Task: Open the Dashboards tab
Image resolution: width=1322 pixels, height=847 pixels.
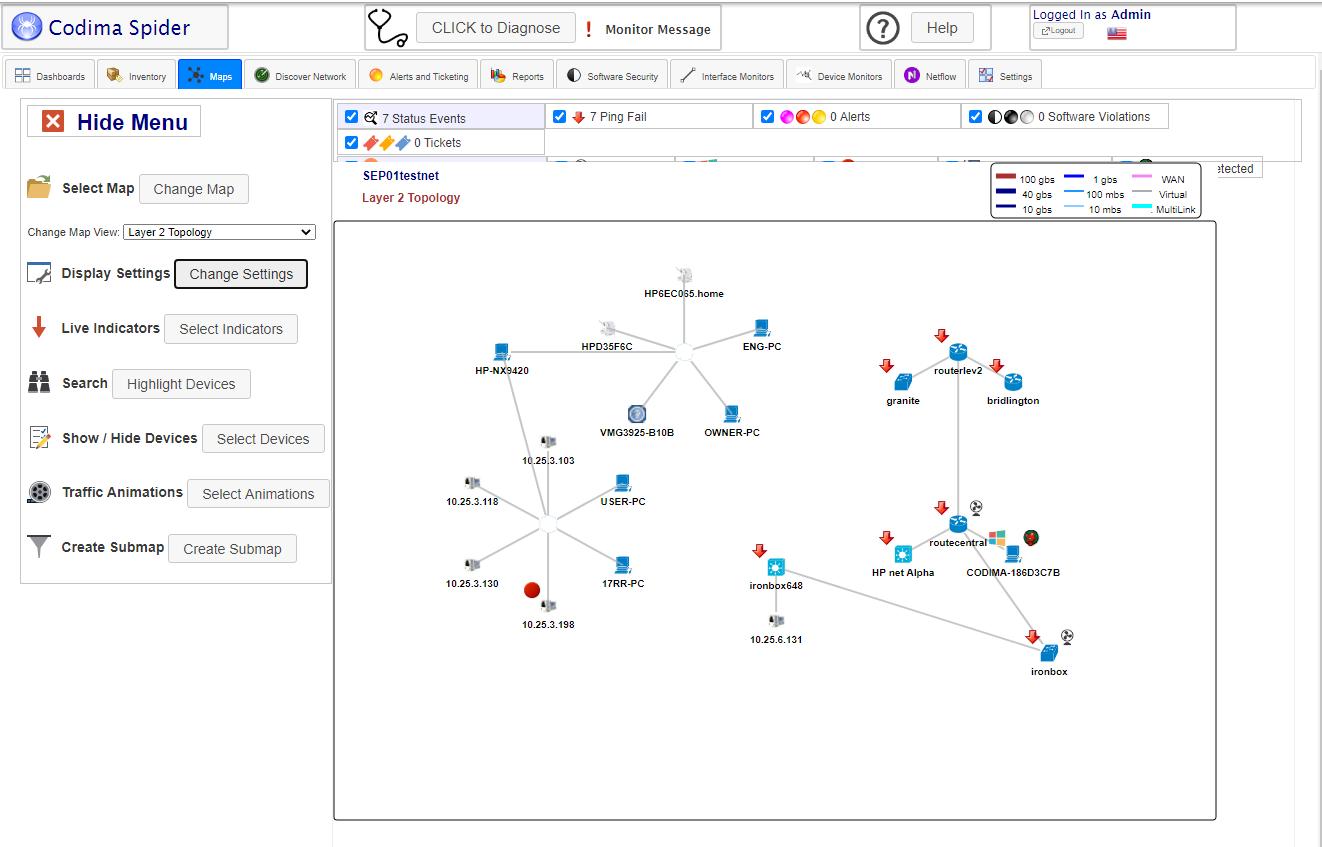Action: (50, 76)
